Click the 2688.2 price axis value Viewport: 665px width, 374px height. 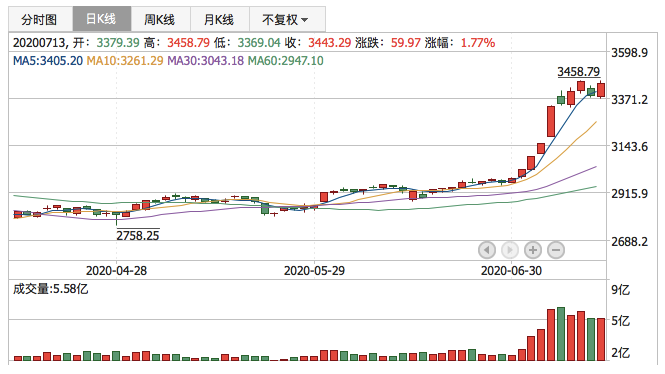click(629, 242)
